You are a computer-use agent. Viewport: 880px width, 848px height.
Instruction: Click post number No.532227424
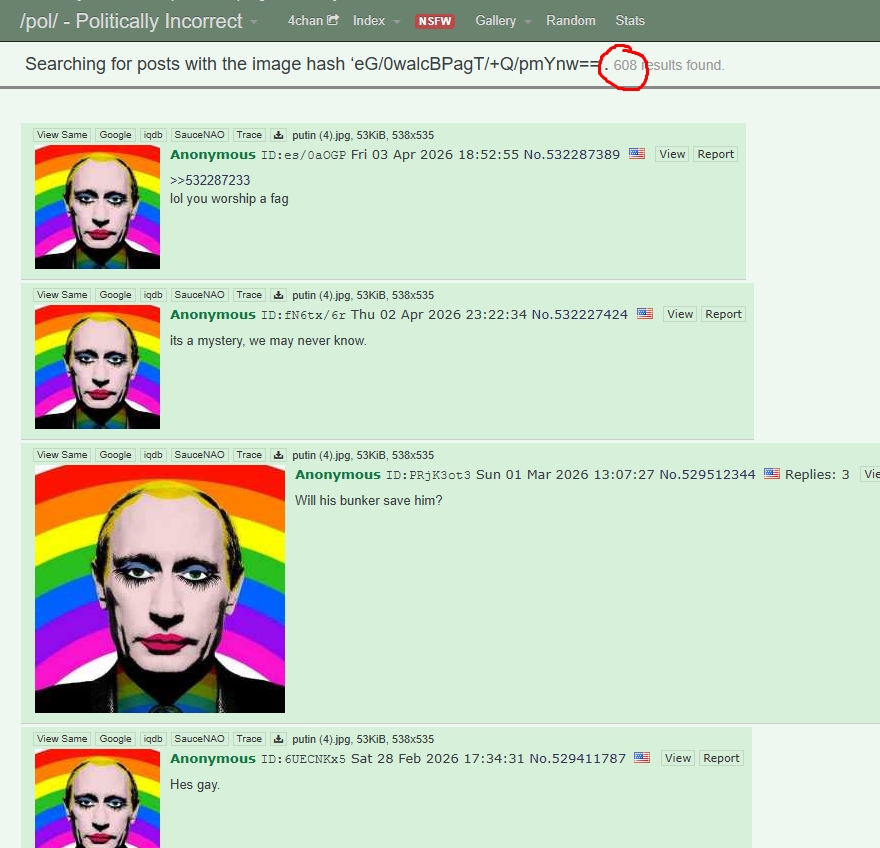pos(580,315)
